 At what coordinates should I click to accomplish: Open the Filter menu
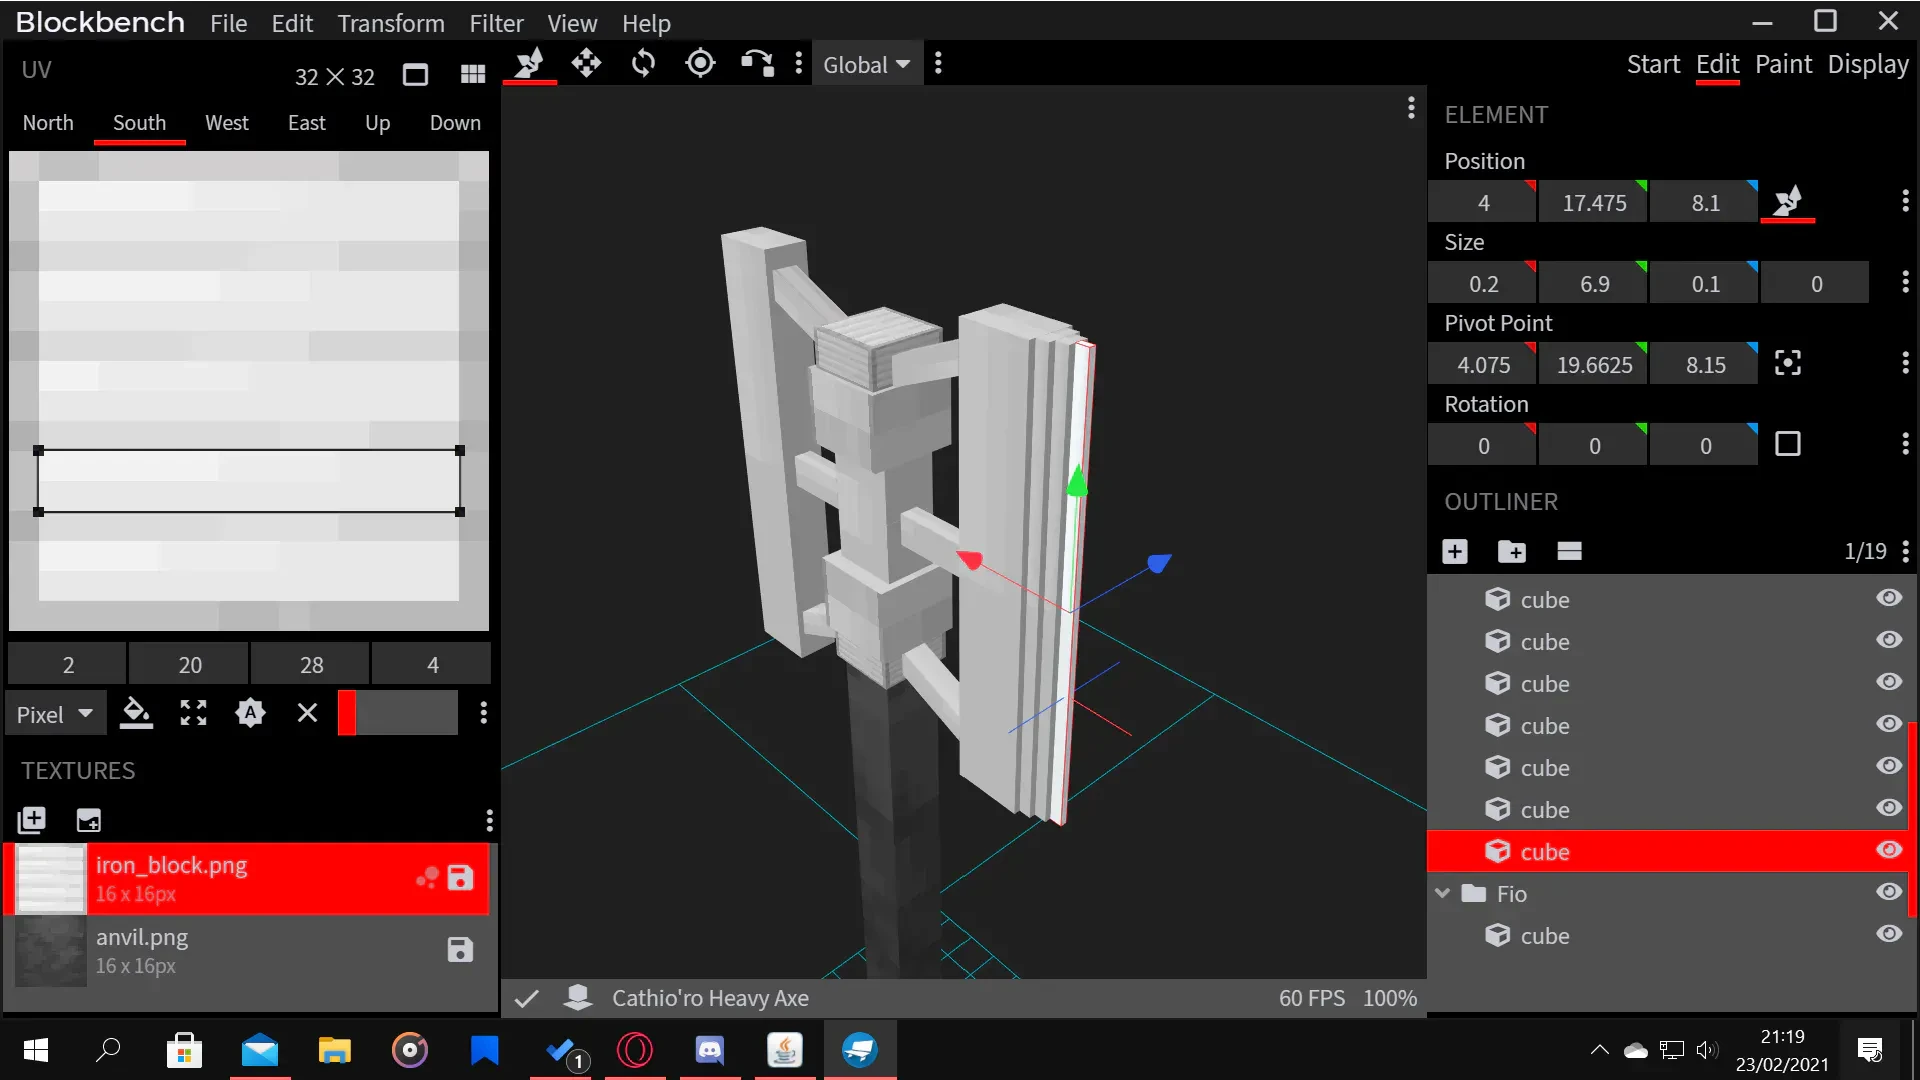tap(496, 23)
